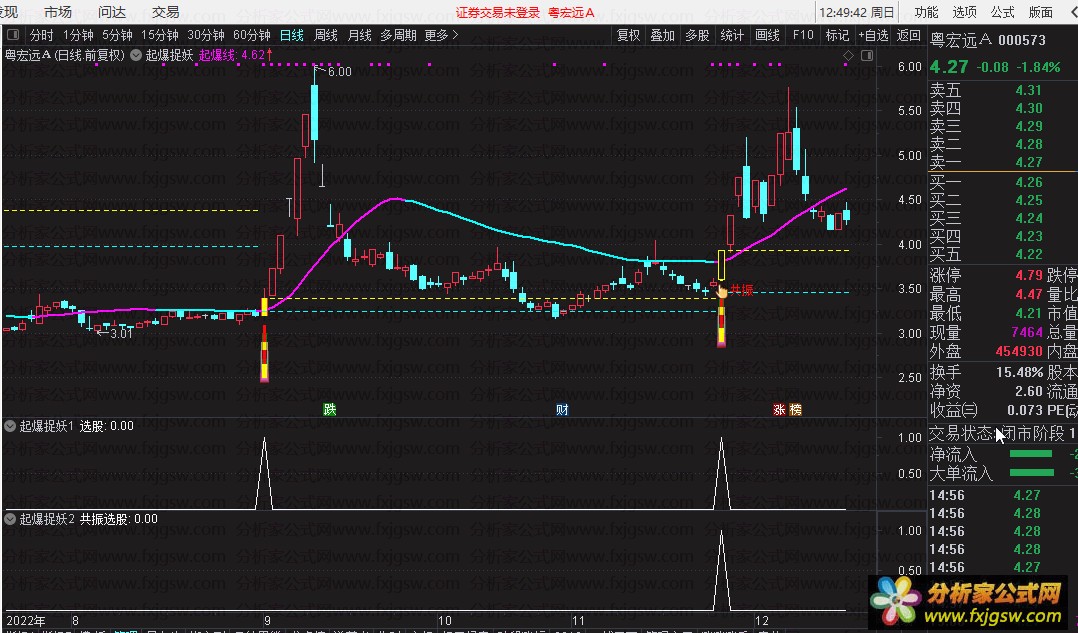Select the 日线 daily period

(292, 34)
